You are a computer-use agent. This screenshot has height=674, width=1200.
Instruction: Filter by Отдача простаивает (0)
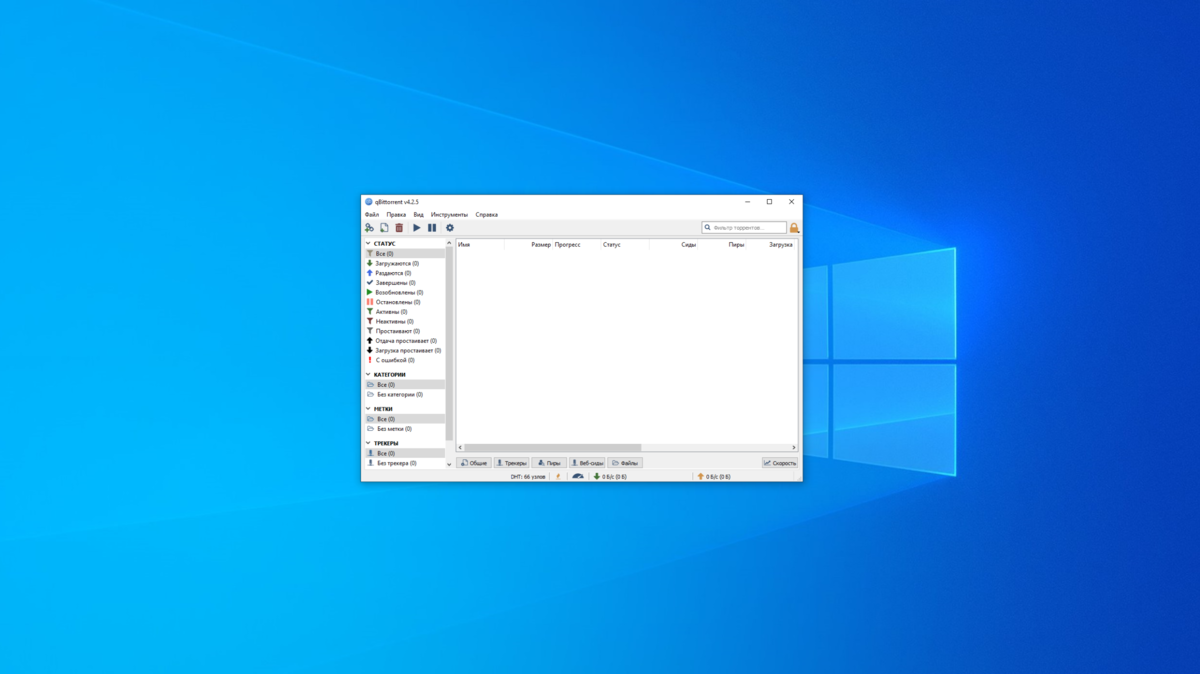(404, 341)
